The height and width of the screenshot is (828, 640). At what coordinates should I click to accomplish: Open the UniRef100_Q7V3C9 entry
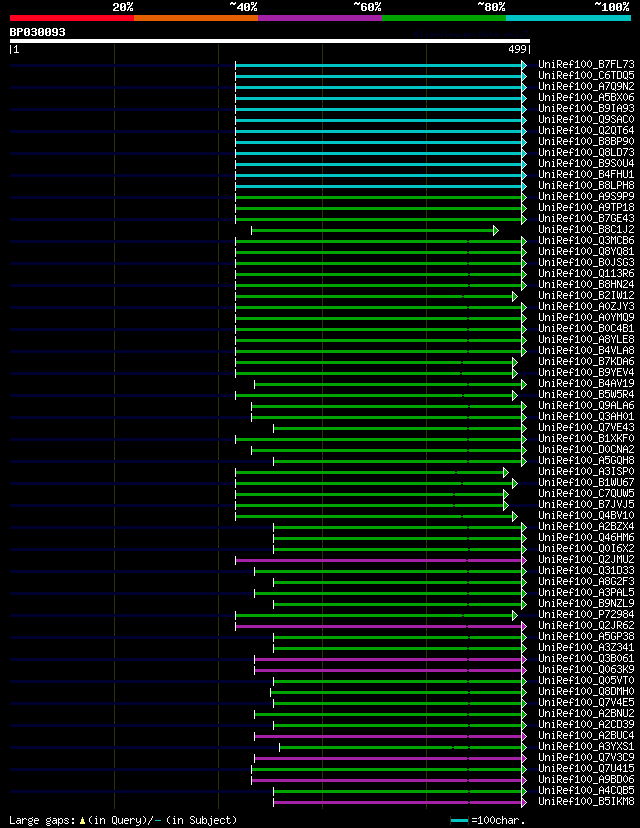586,758
